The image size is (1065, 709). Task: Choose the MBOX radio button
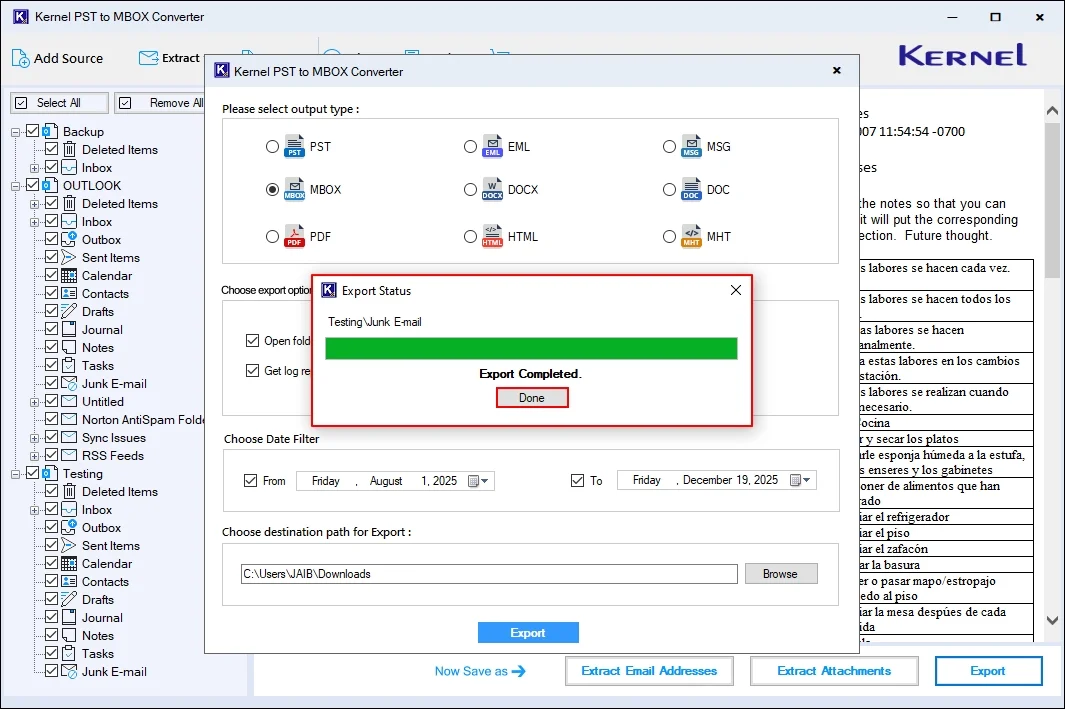tap(272, 189)
